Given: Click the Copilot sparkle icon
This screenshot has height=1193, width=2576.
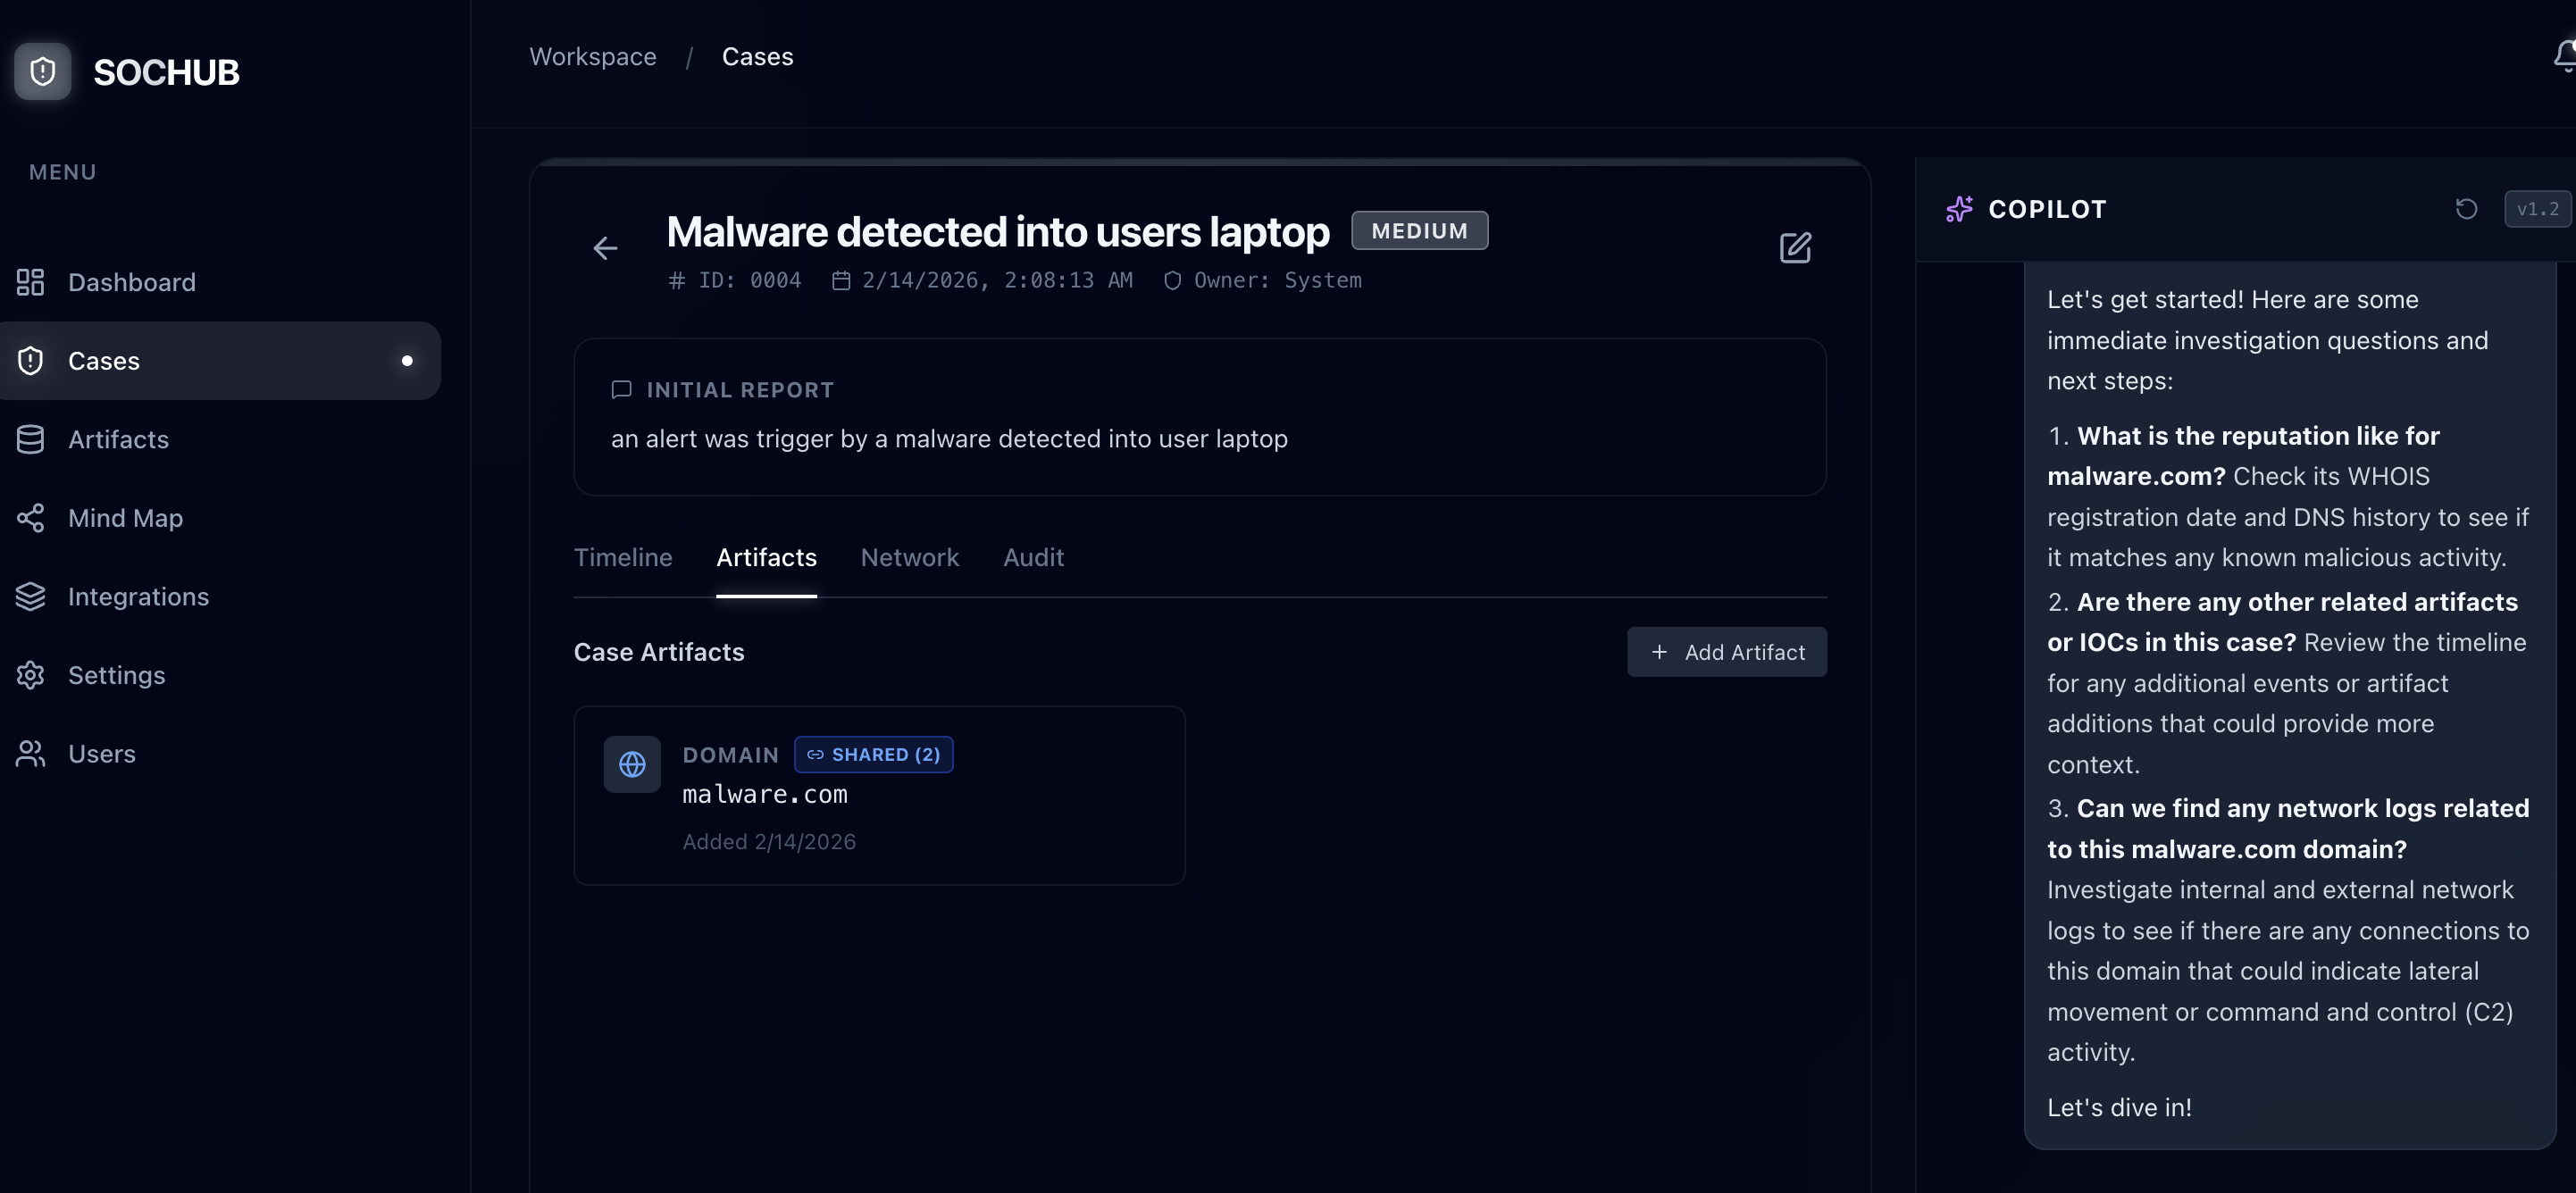Looking at the screenshot, I should coord(1958,209).
